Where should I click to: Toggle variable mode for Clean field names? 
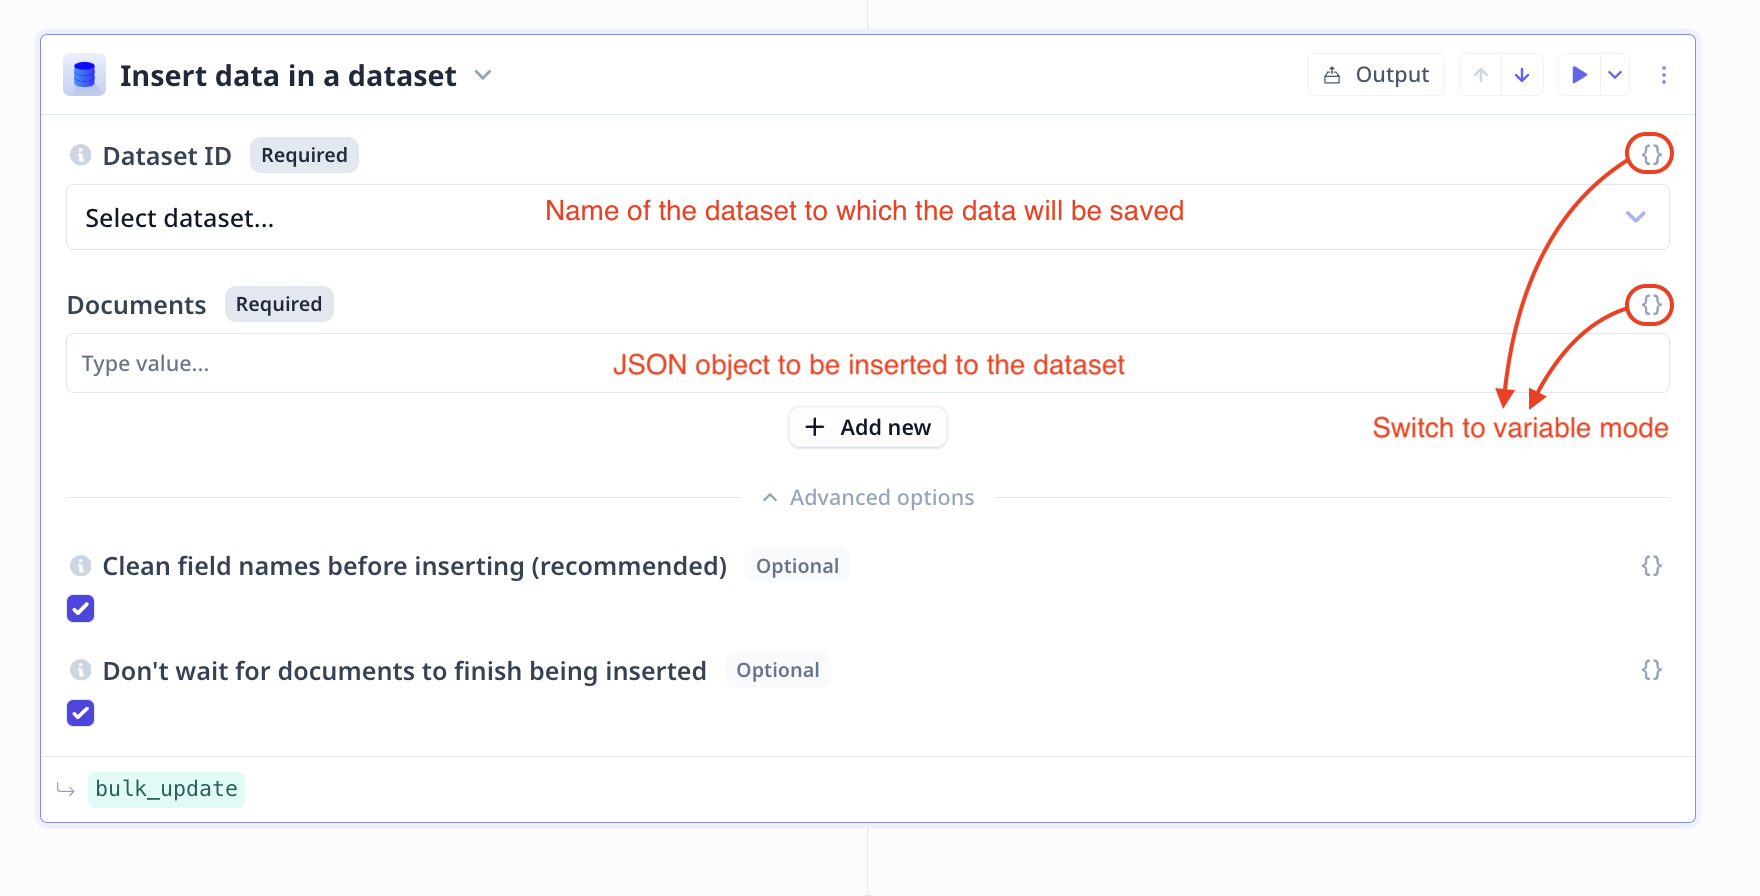(1651, 566)
